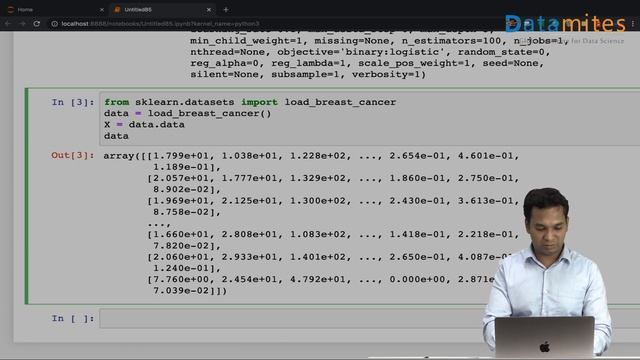Click the empty In [ ]: prompt label

click(73, 318)
